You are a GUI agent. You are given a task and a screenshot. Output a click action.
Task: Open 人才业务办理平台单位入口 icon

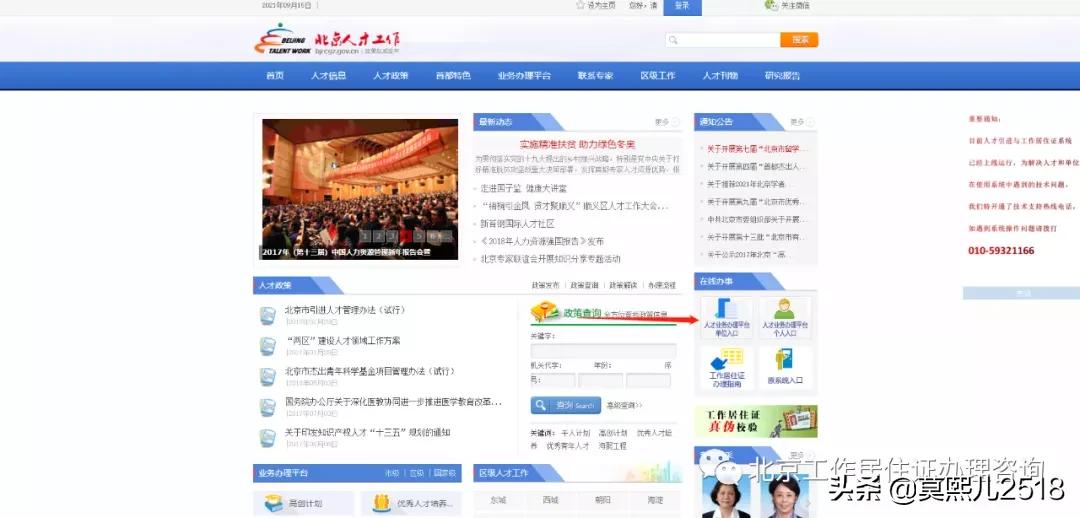726,308
